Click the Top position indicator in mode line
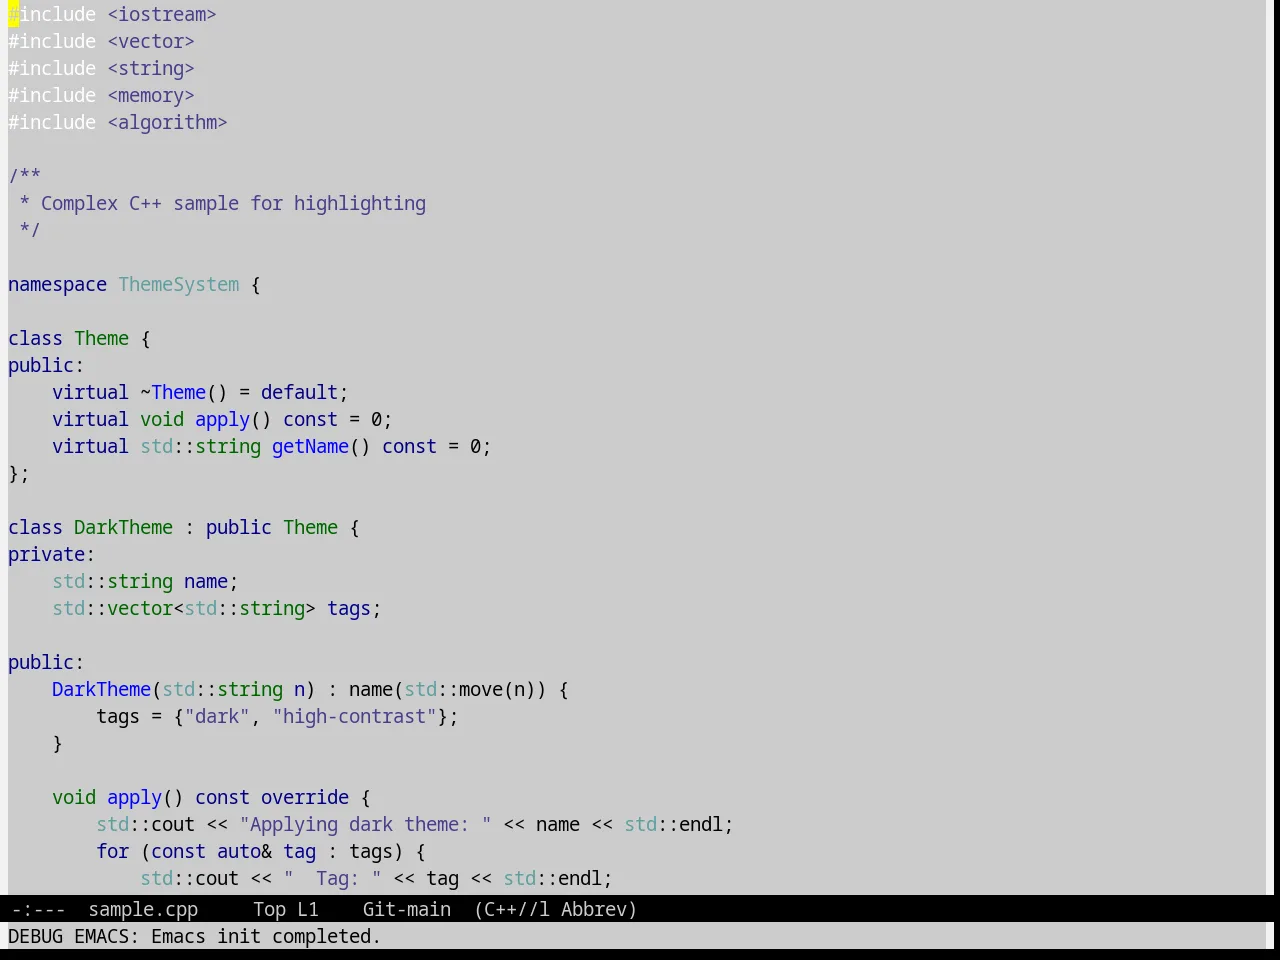 269,909
